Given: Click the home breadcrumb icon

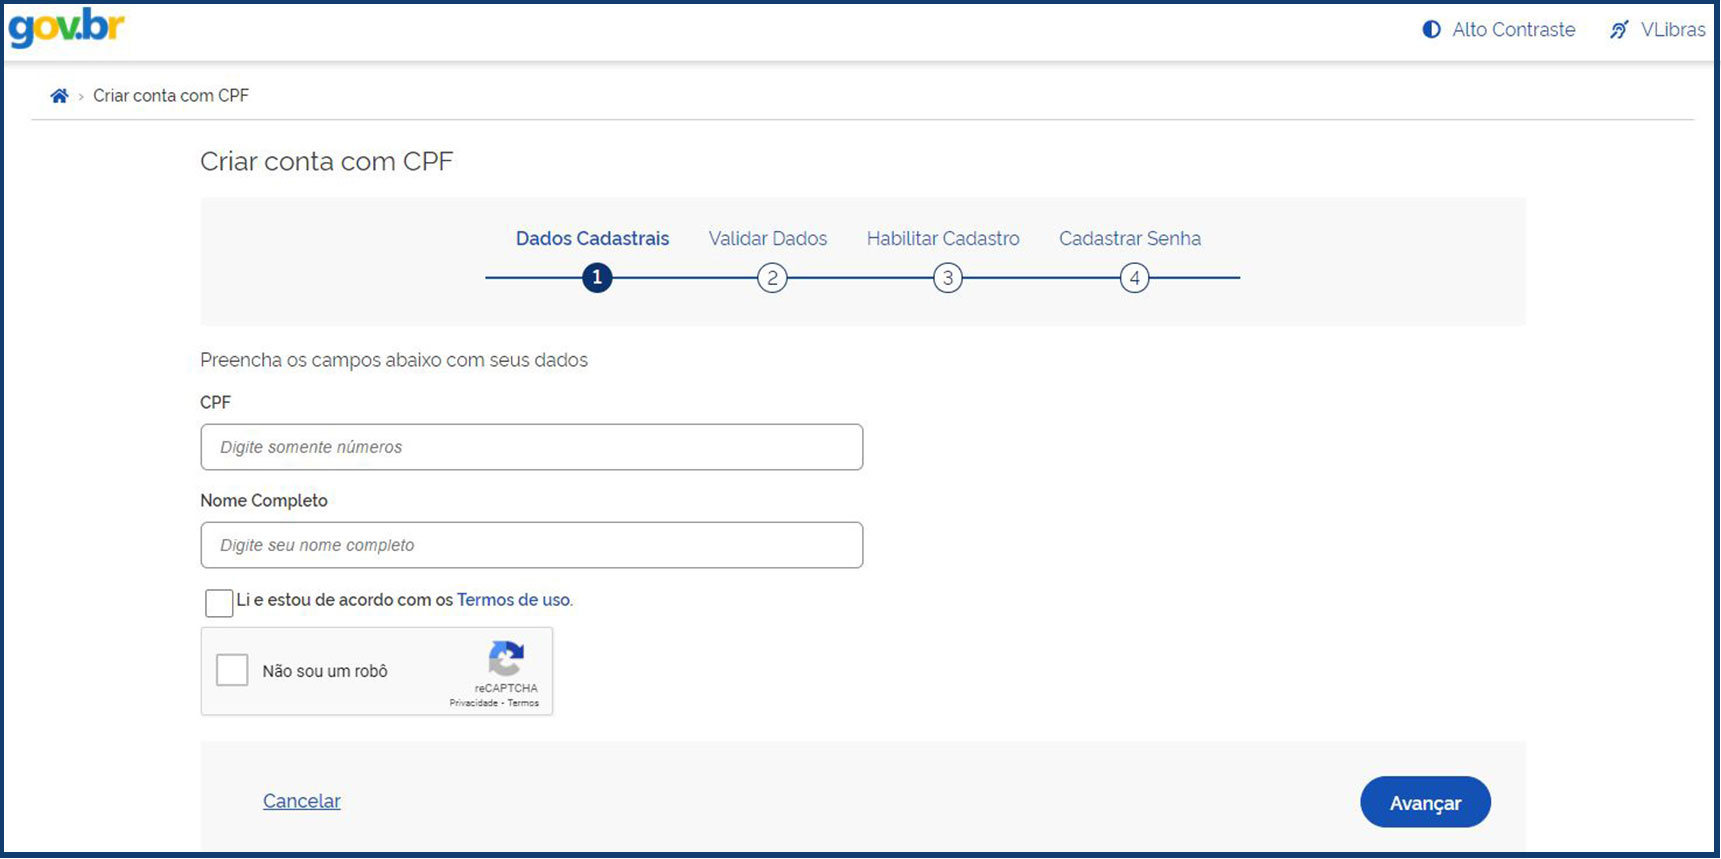Looking at the screenshot, I should click(x=59, y=96).
